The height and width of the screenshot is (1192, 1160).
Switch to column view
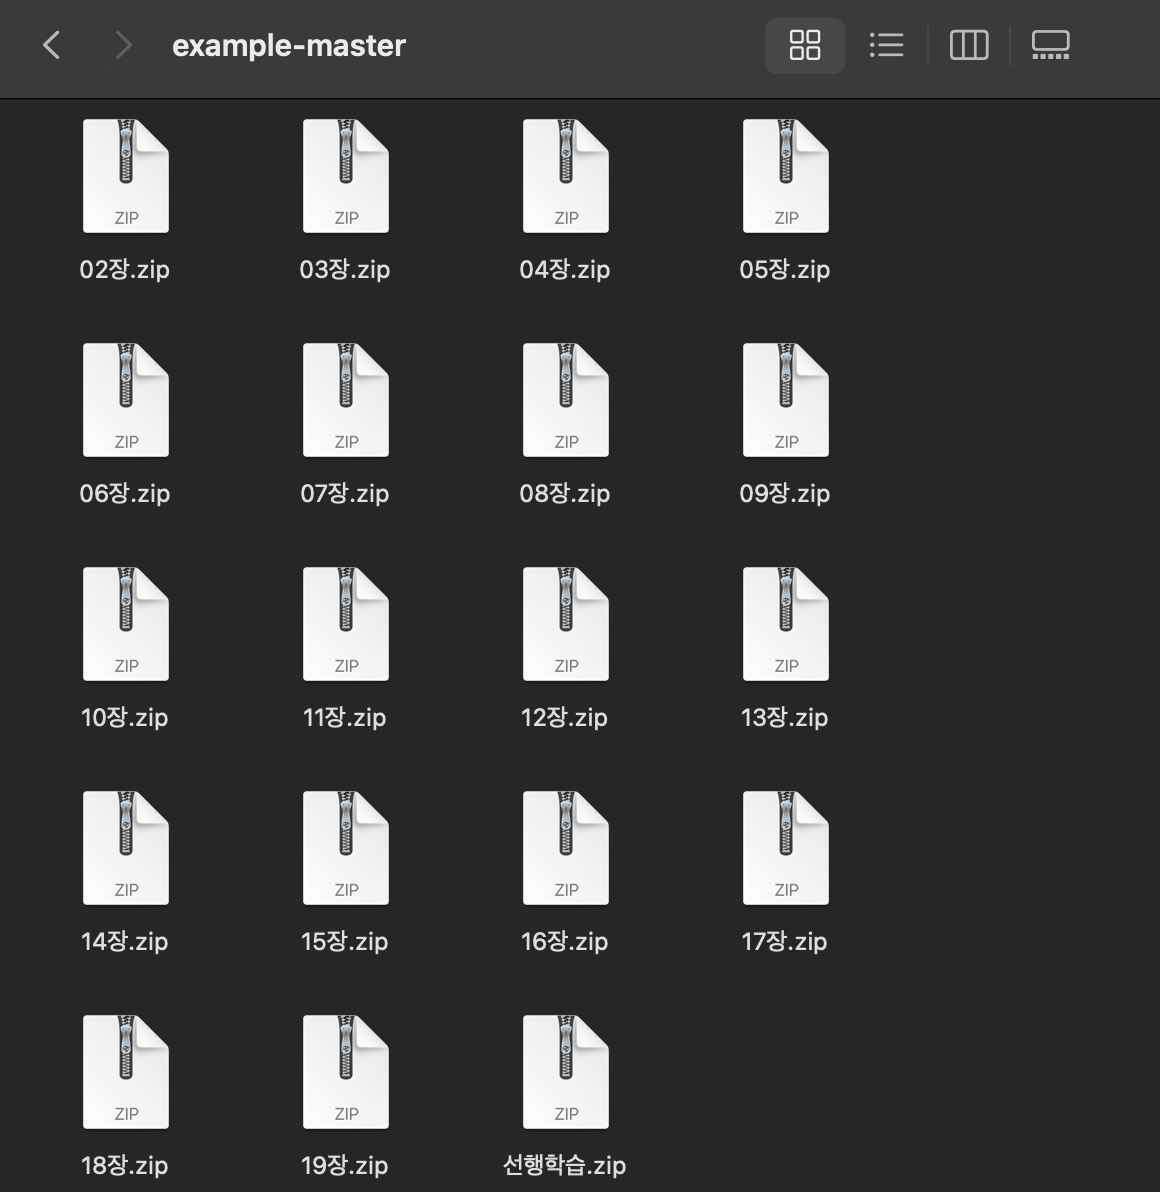click(969, 46)
